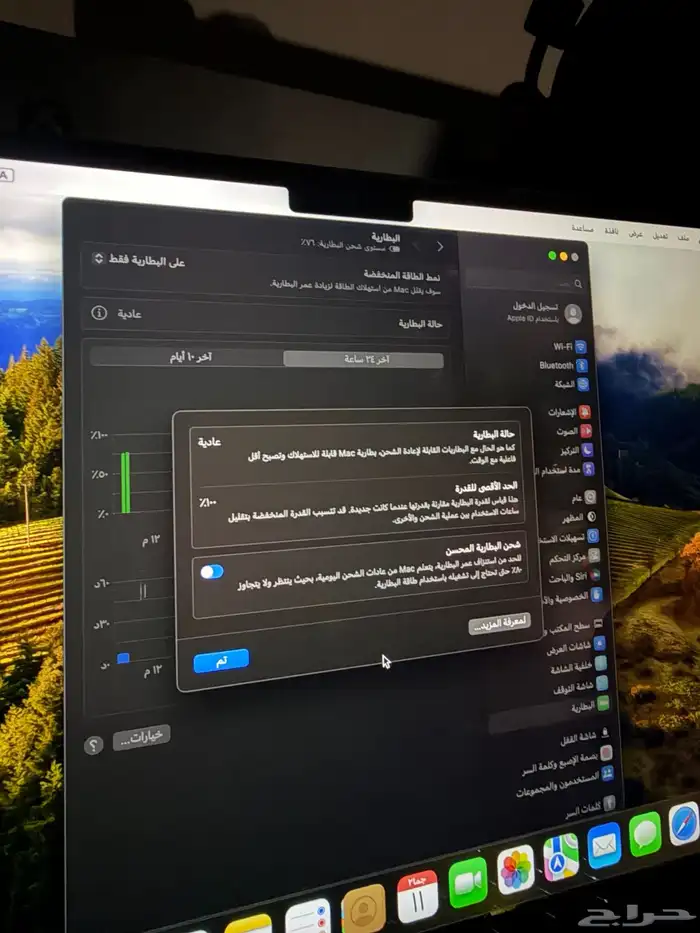This screenshot has height=933, width=700.
Task: Switch to Last 24 Hours (آخر ٢٤ ساعة) tab
Action: [363, 359]
